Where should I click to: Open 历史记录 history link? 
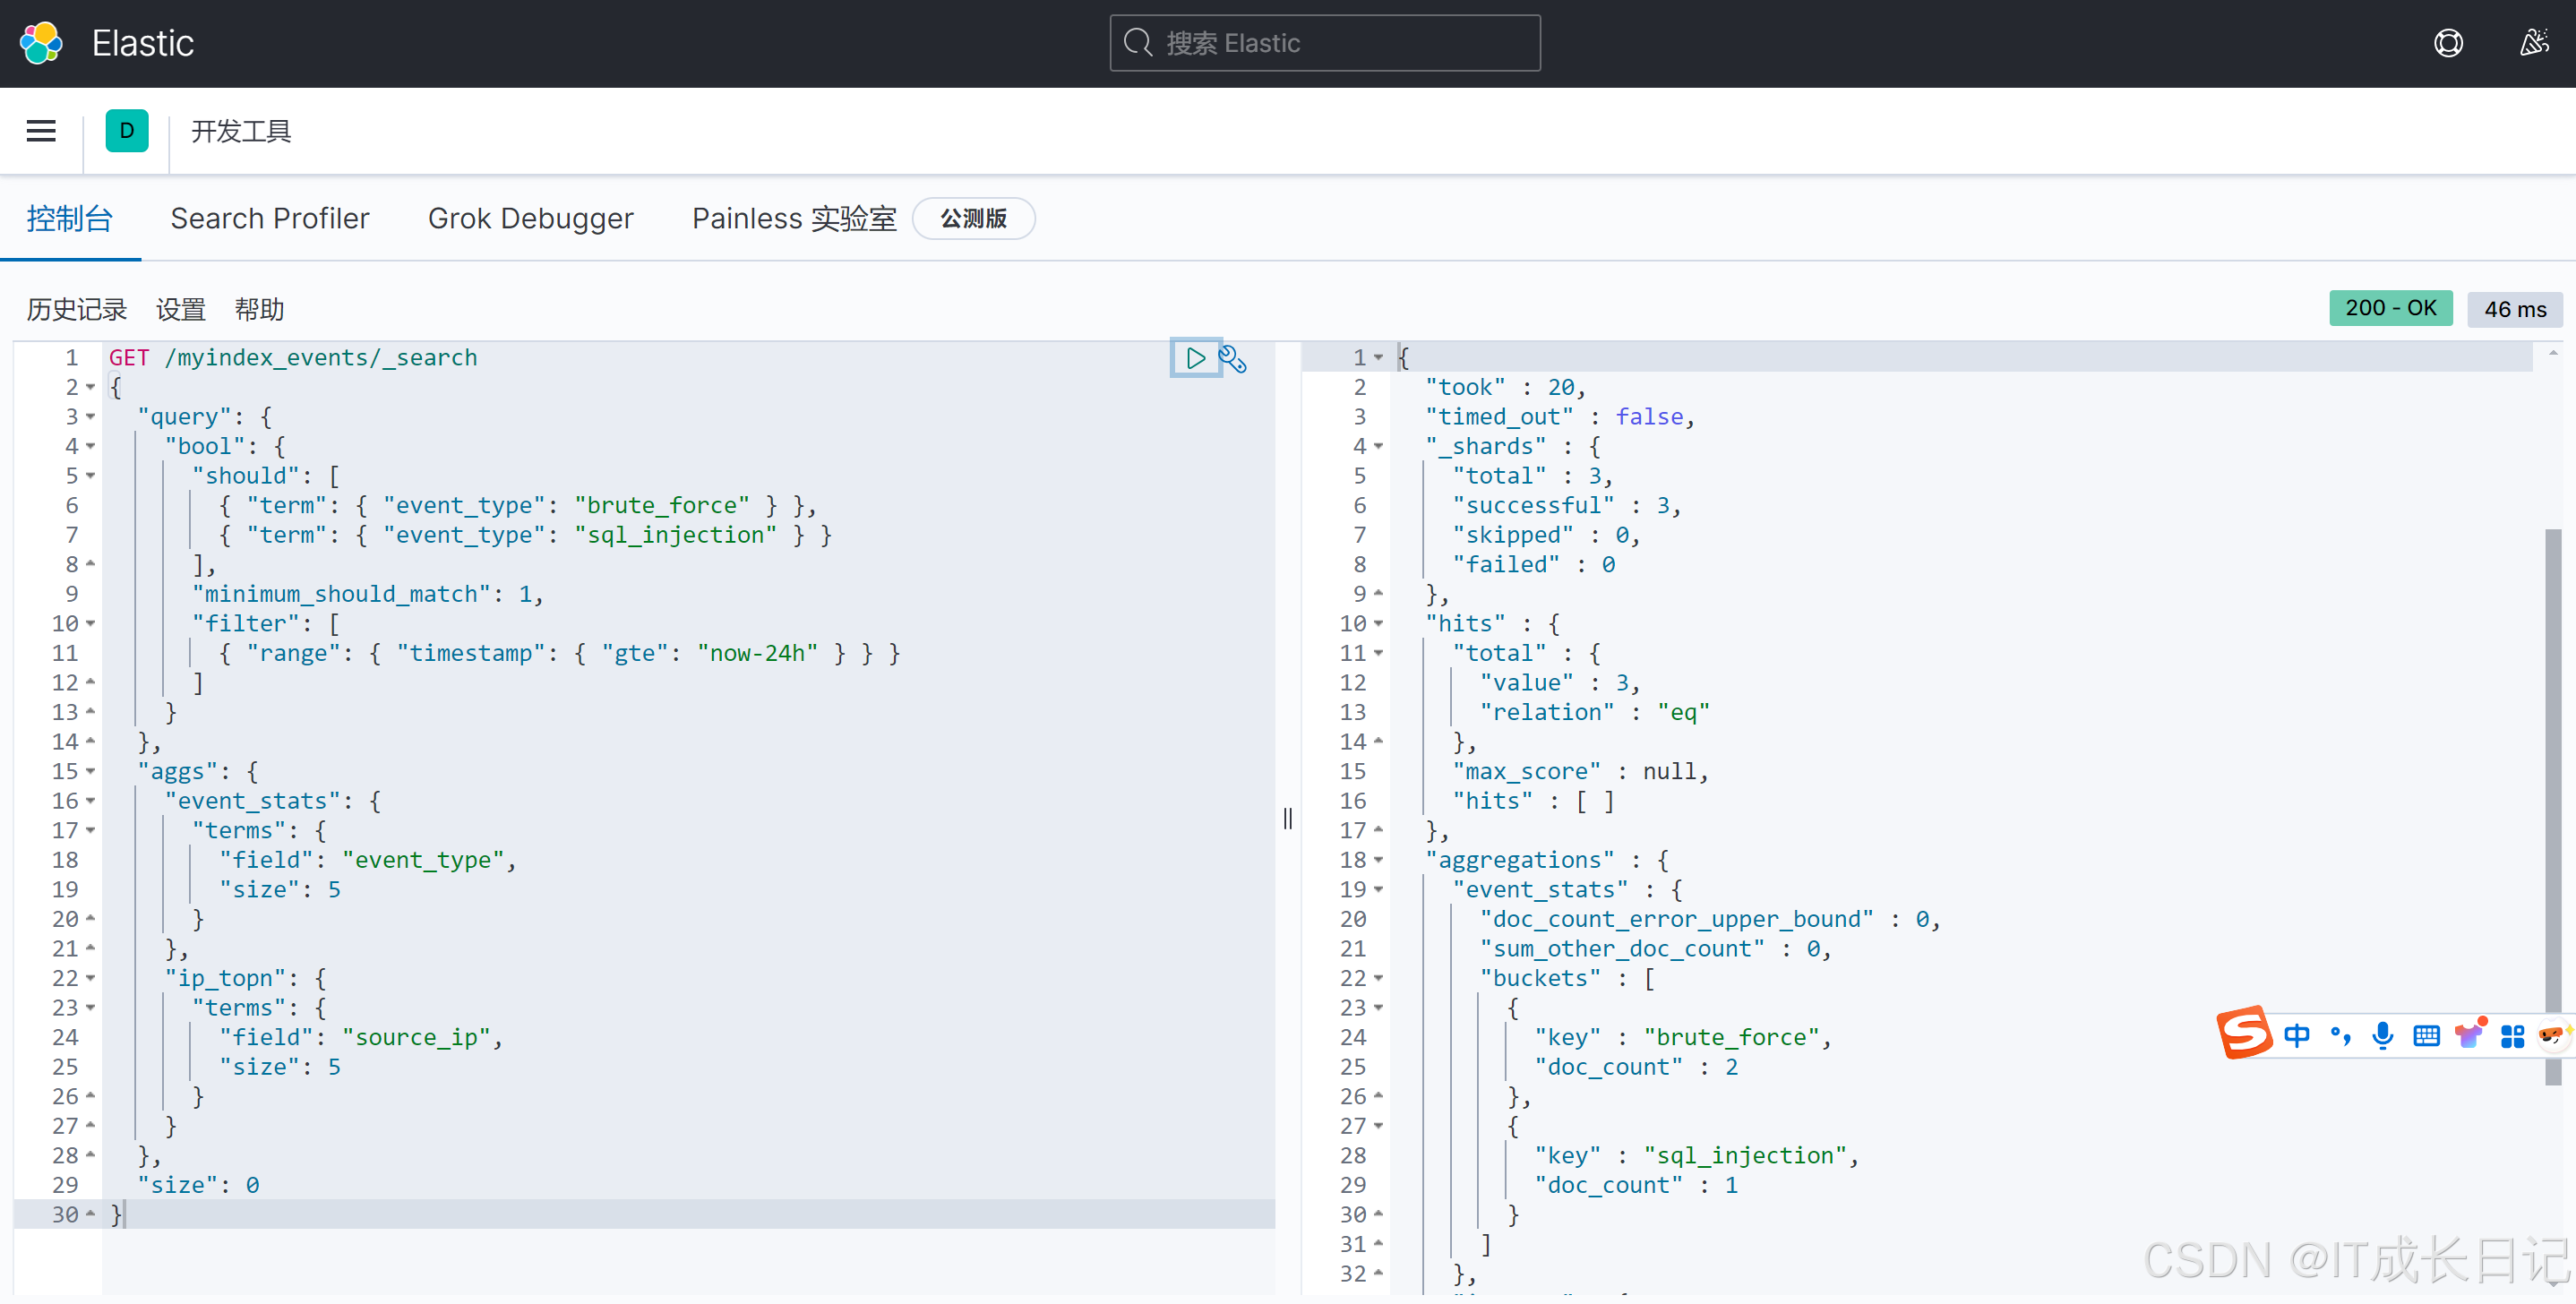tap(77, 309)
